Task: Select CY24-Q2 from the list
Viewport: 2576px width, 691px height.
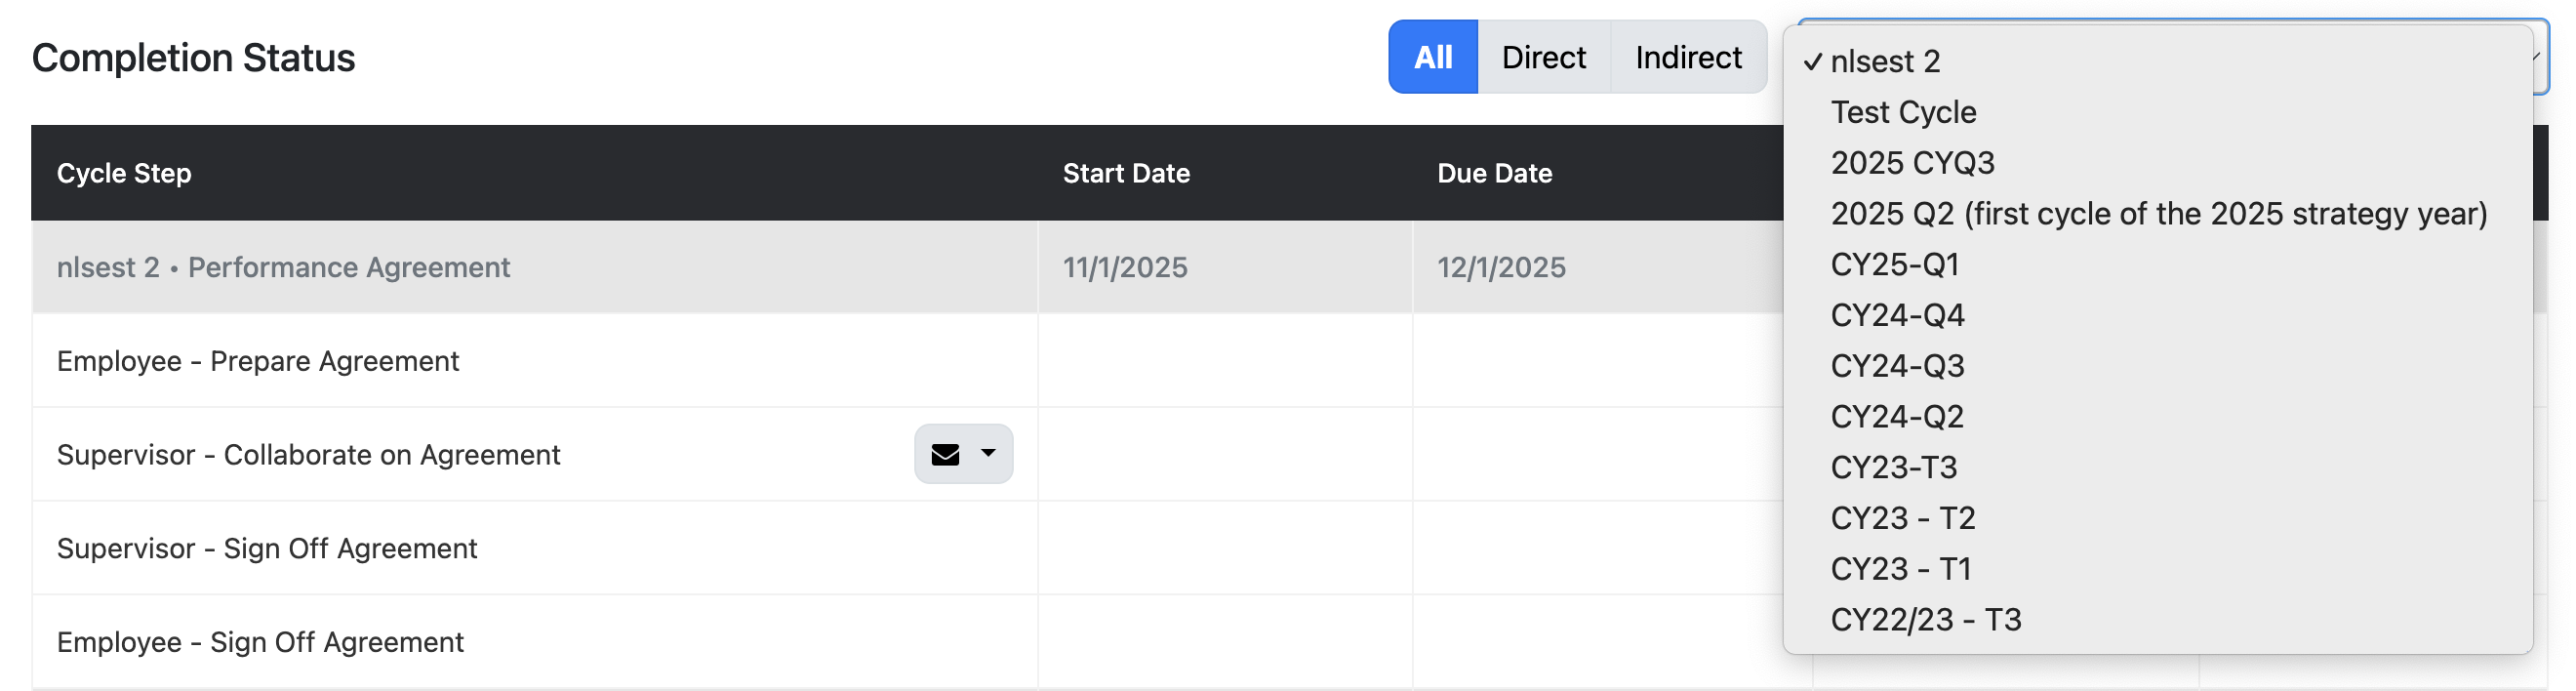Action: [x=1898, y=416]
